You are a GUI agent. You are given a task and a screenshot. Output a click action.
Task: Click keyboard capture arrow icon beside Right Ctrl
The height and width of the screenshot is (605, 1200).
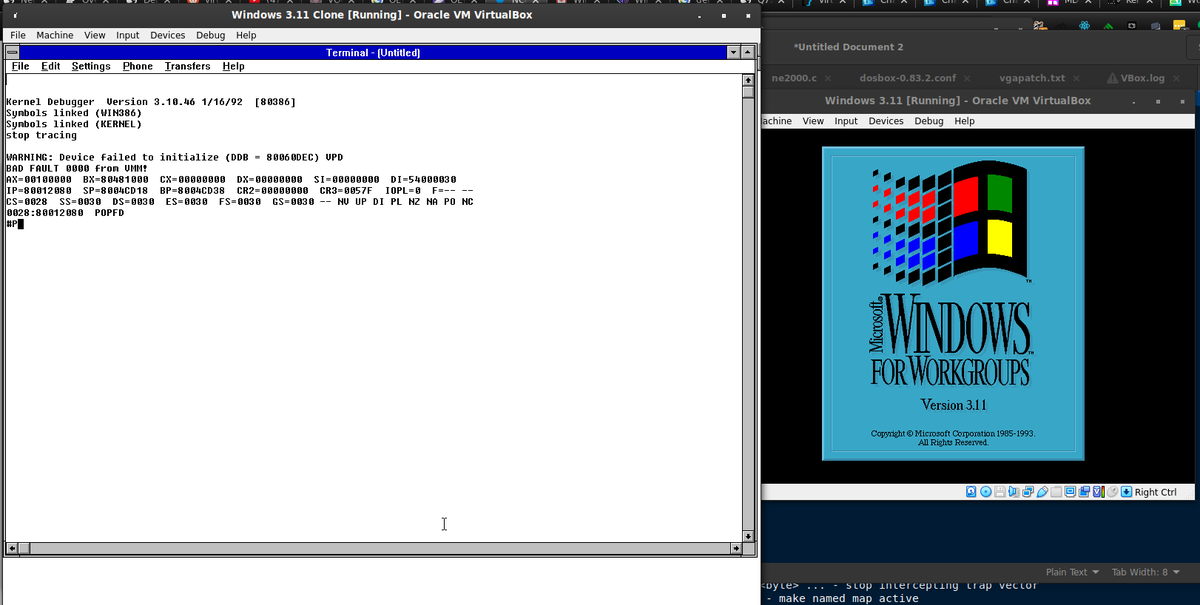pos(1126,492)
